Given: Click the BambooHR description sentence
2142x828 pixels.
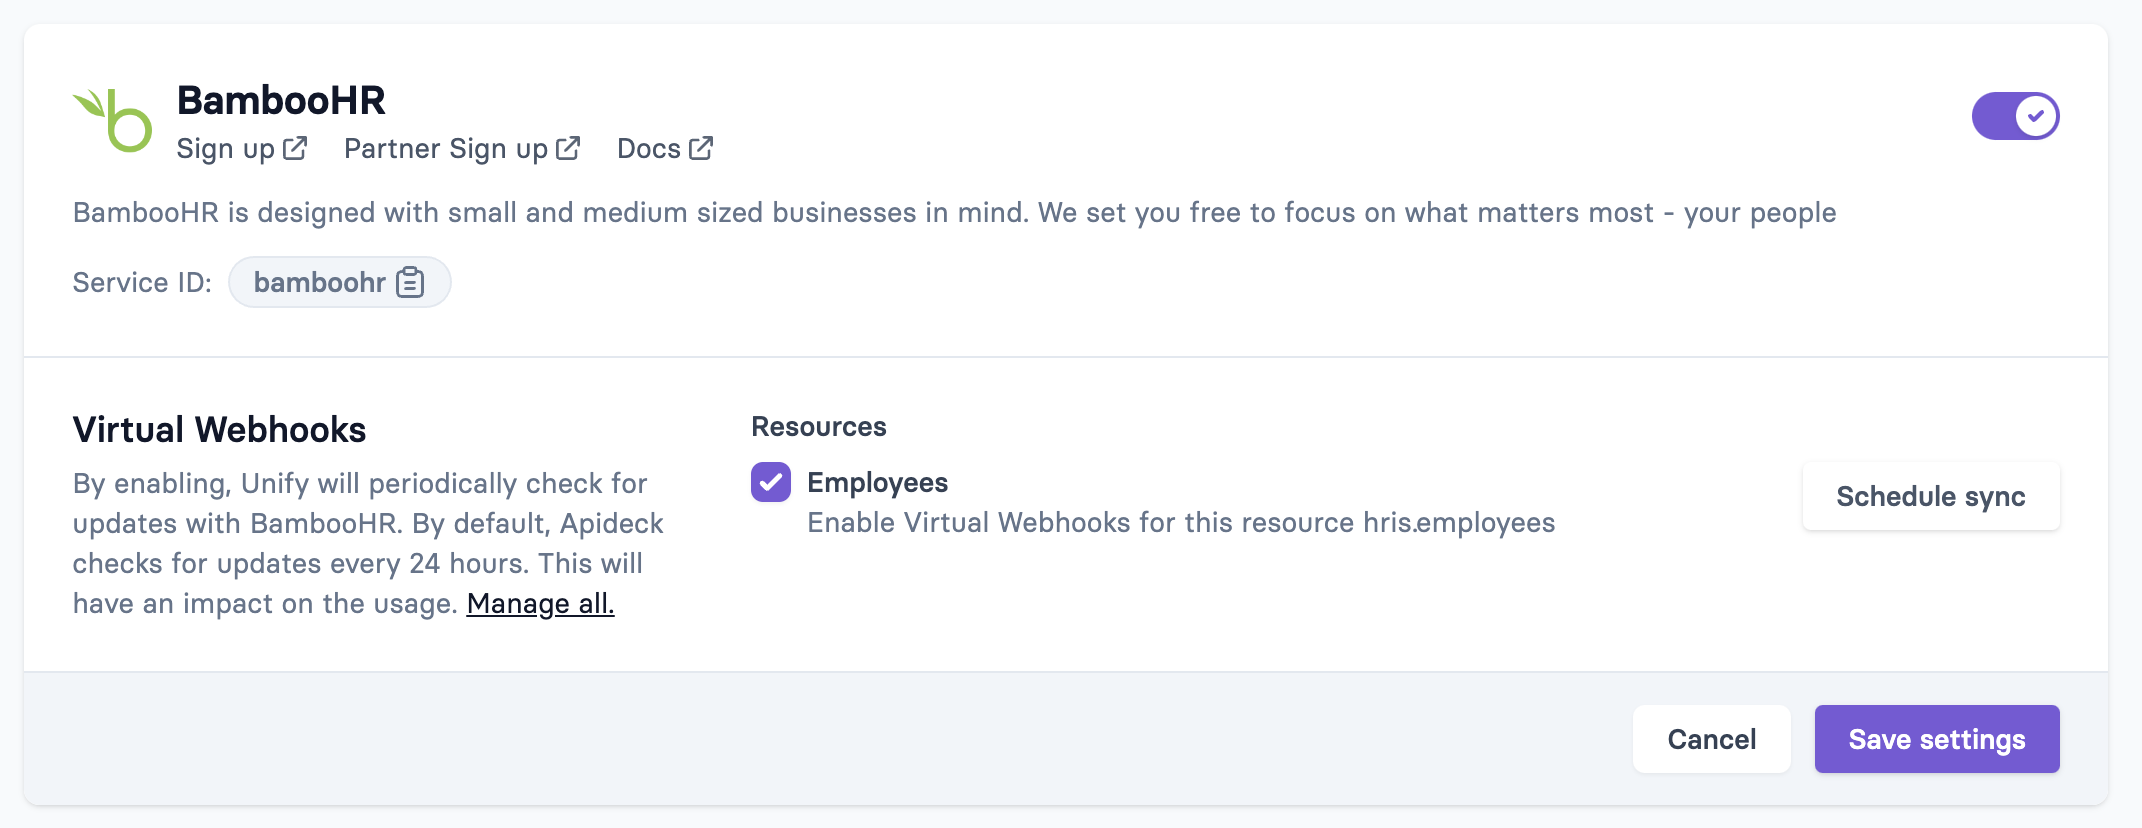Looking at the screenshot, I should pos(954,213).
